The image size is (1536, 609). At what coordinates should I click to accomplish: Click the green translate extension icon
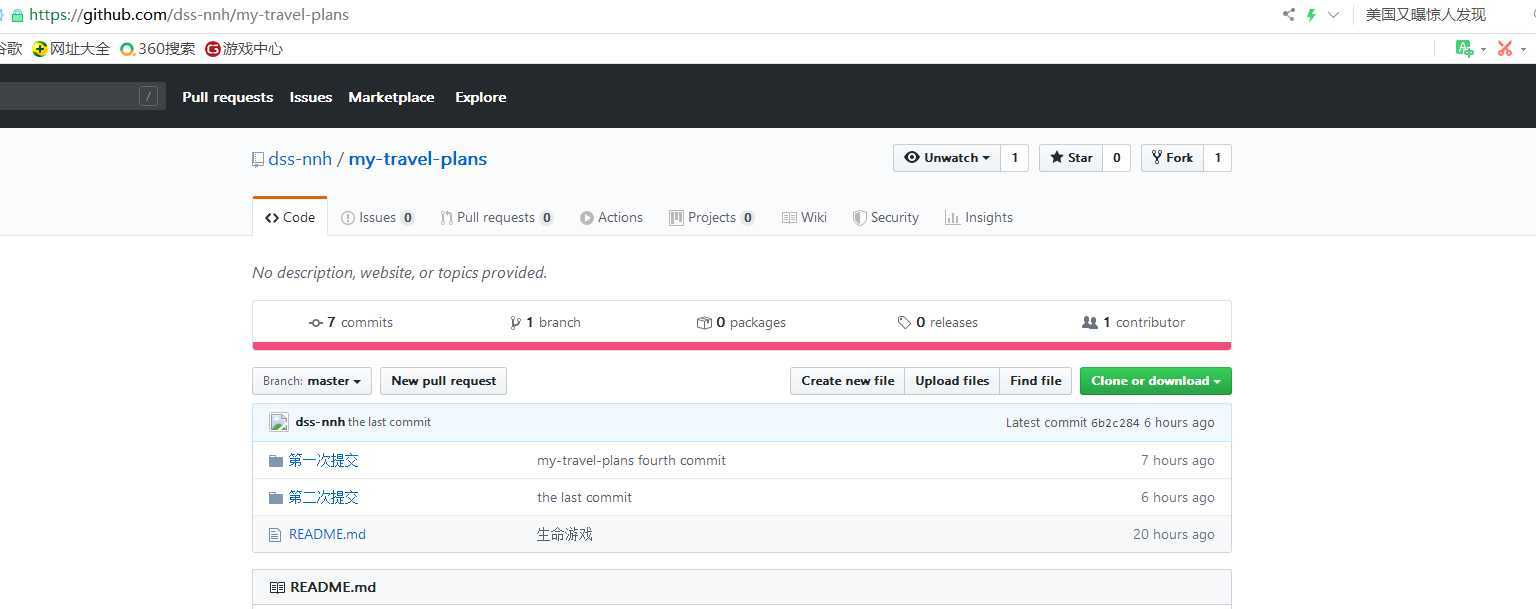click(x=1464, y=48)
